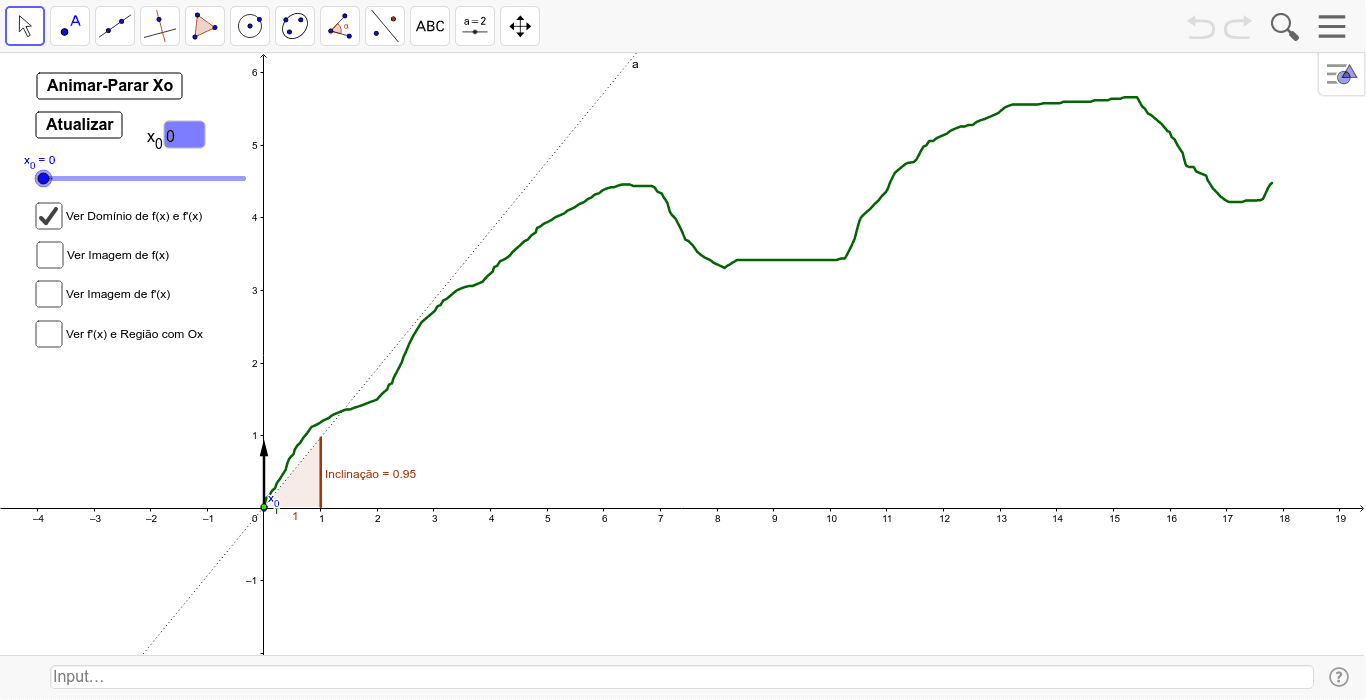
Task: Click the Animar-Parar Xo button
Action: pos(110,86)
